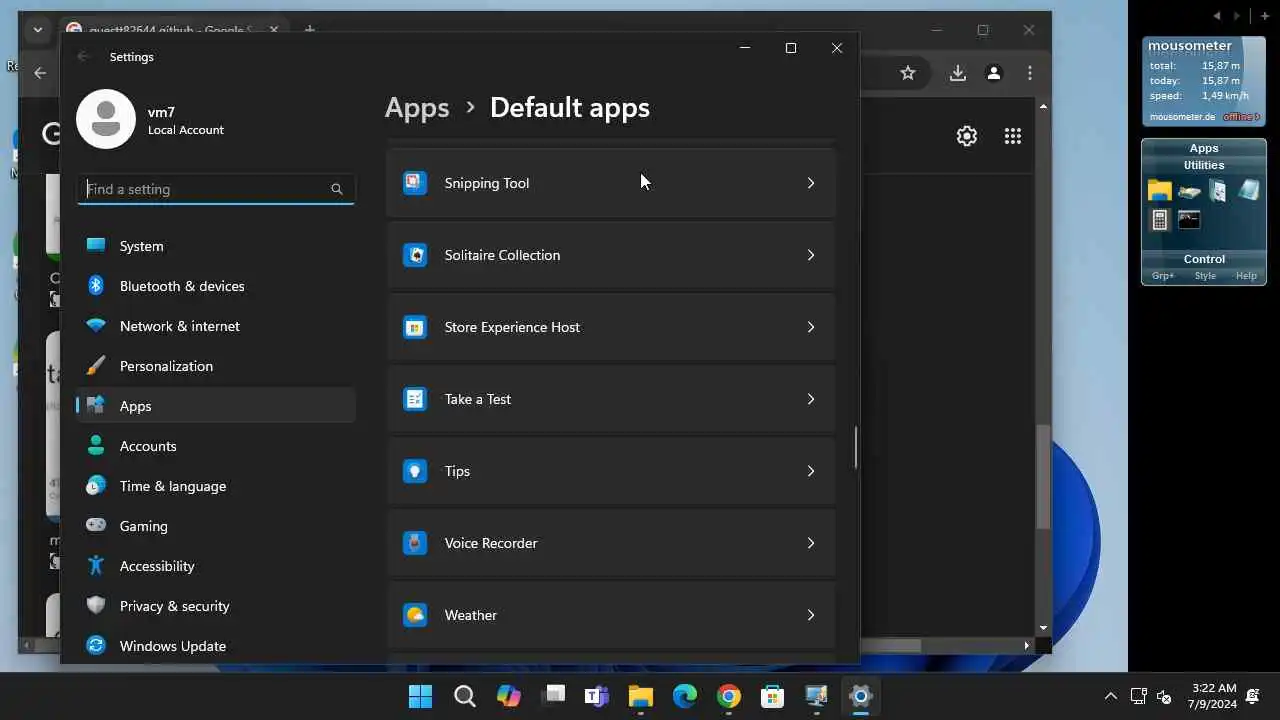The width and height of the screenshot is (1280, 720).
Task: Click the Apps breadcrumb link
Action: click(417, 108)
